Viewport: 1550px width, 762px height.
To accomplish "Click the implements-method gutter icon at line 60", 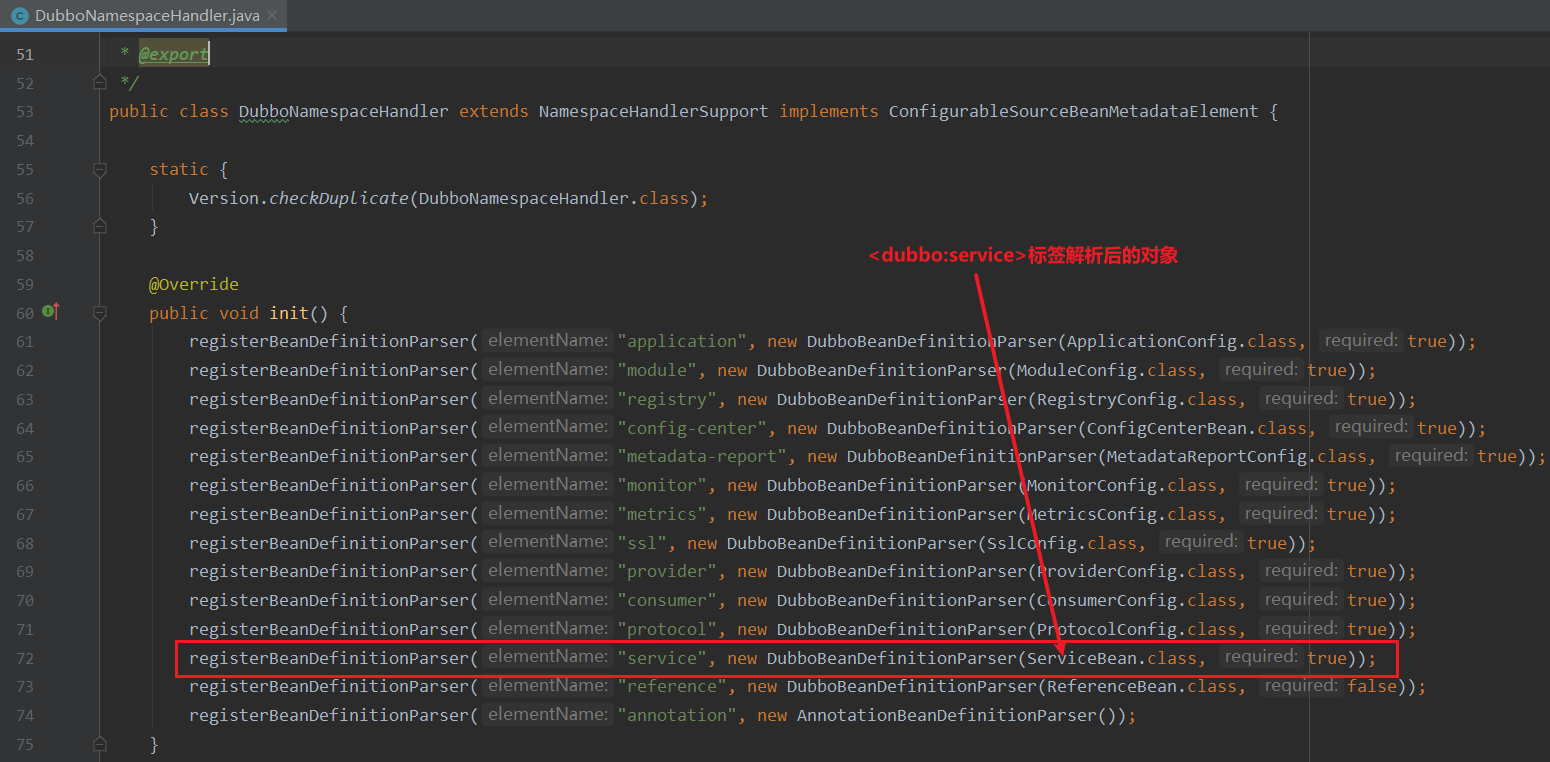I will coord(50,312).
